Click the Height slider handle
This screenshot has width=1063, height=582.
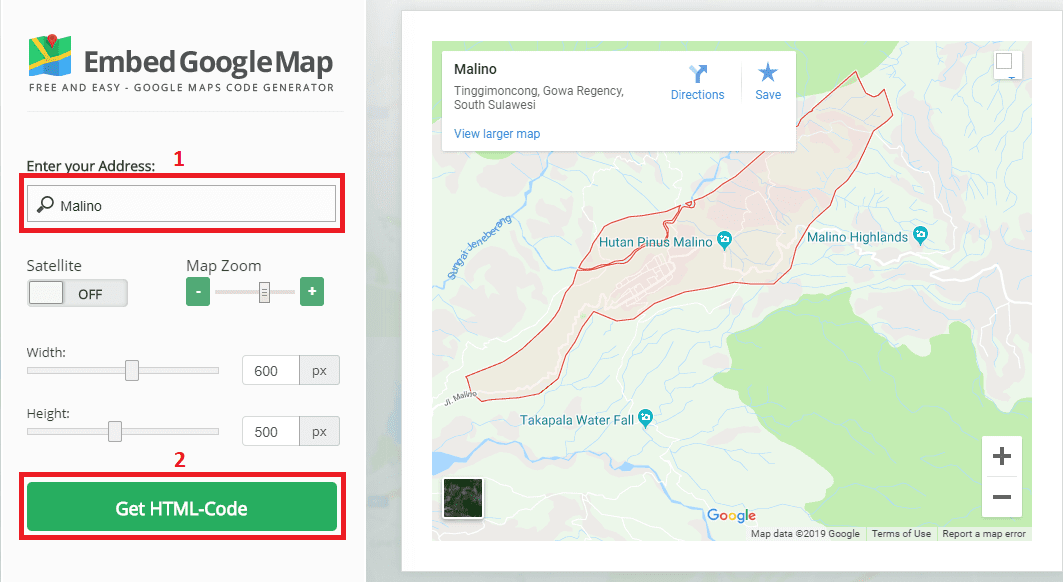115,431
